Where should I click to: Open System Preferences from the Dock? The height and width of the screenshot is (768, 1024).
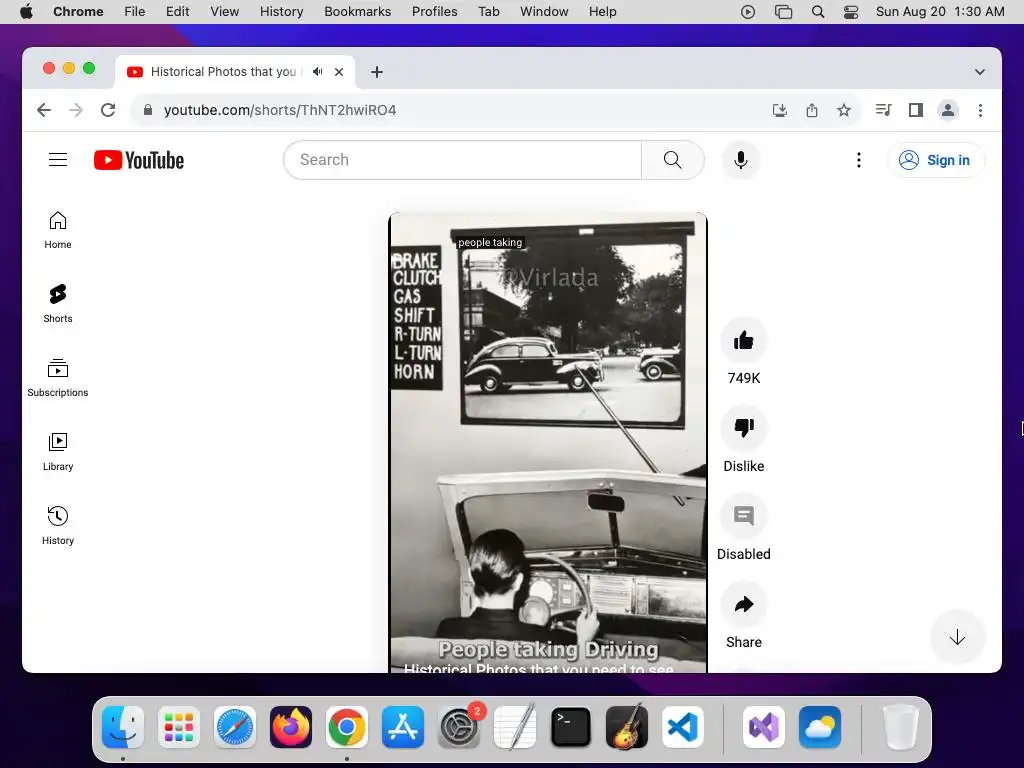[x=459, y=727]
